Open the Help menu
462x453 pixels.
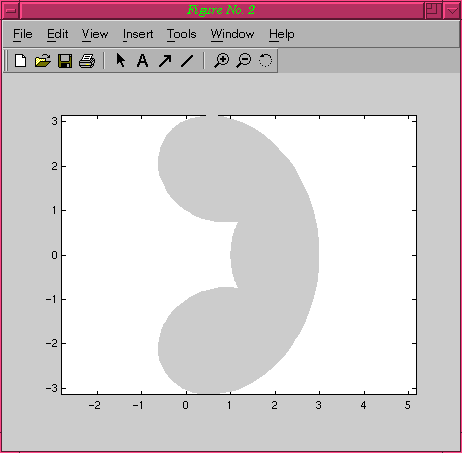coord(282,34)
